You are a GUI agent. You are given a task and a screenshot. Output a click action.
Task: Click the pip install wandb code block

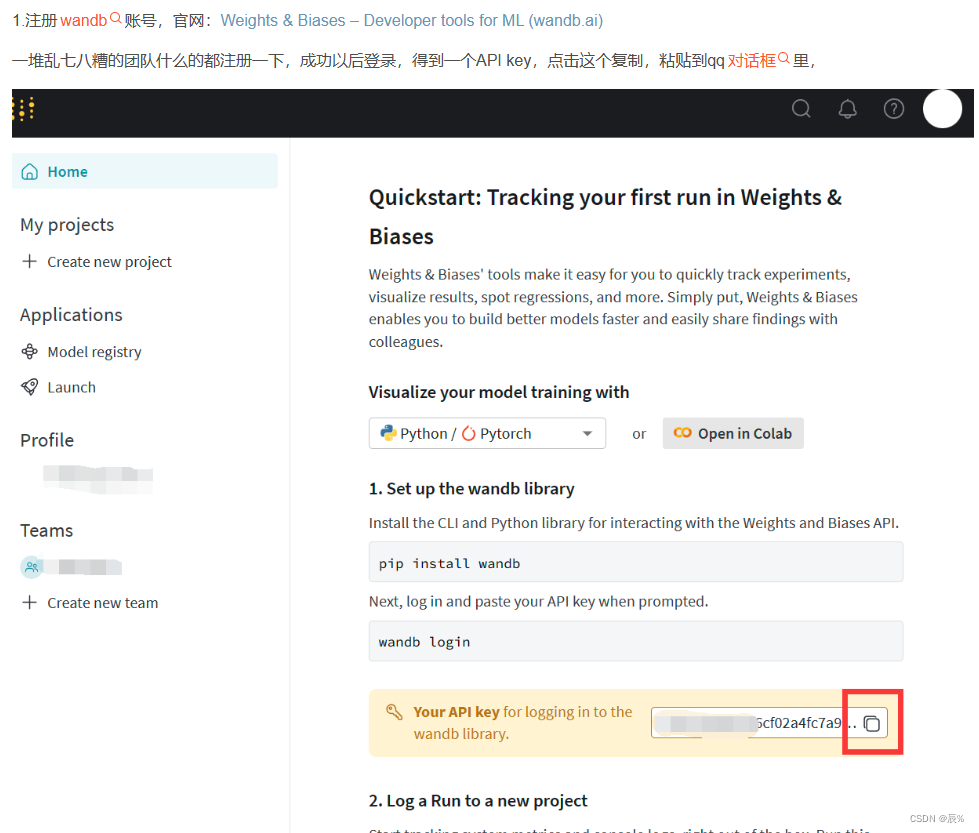click(x=636, y=562)
